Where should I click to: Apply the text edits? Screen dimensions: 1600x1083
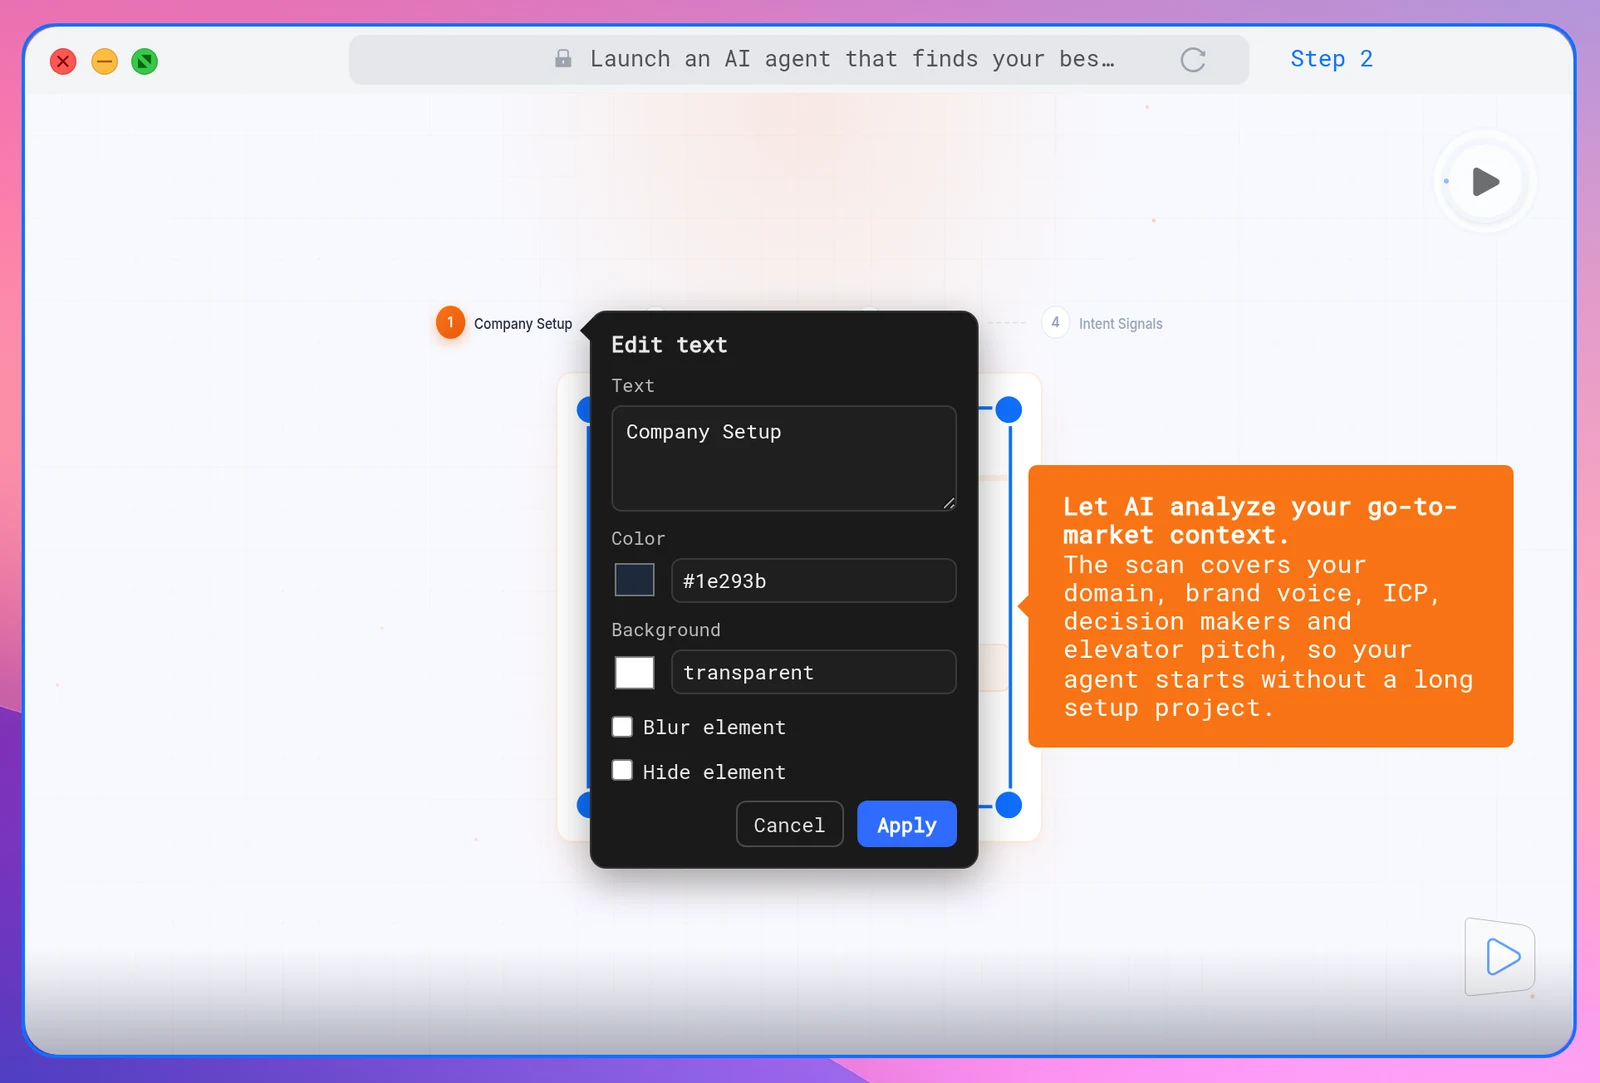pos(907,825)
